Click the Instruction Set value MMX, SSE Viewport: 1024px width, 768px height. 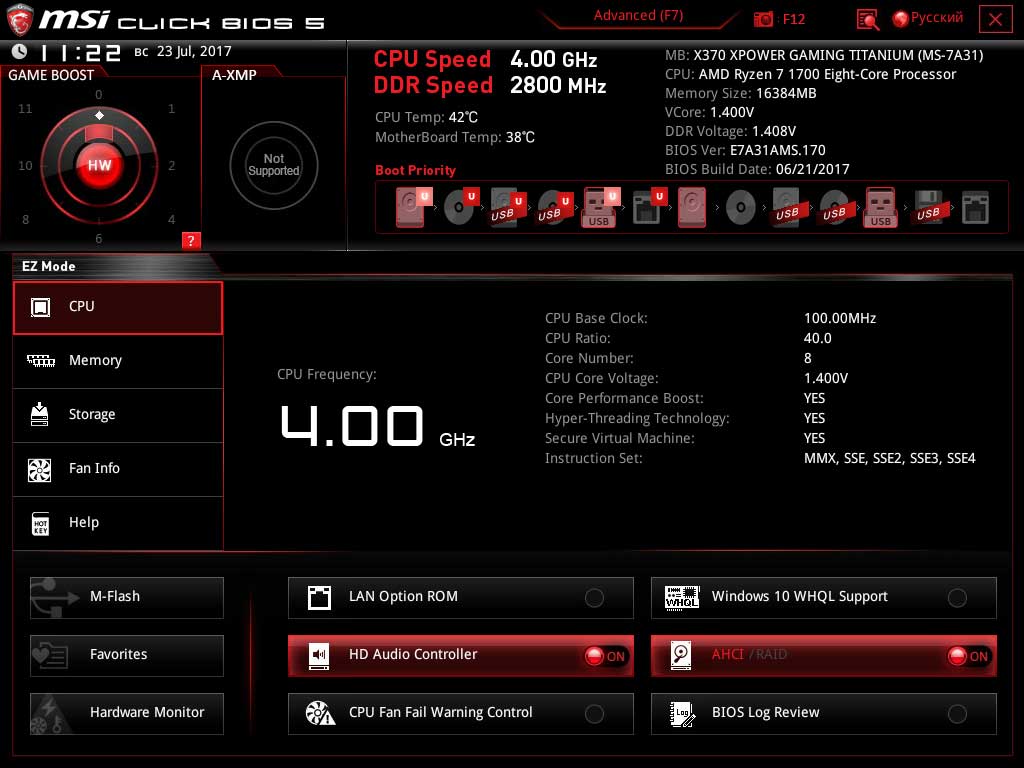click(889, 458)
